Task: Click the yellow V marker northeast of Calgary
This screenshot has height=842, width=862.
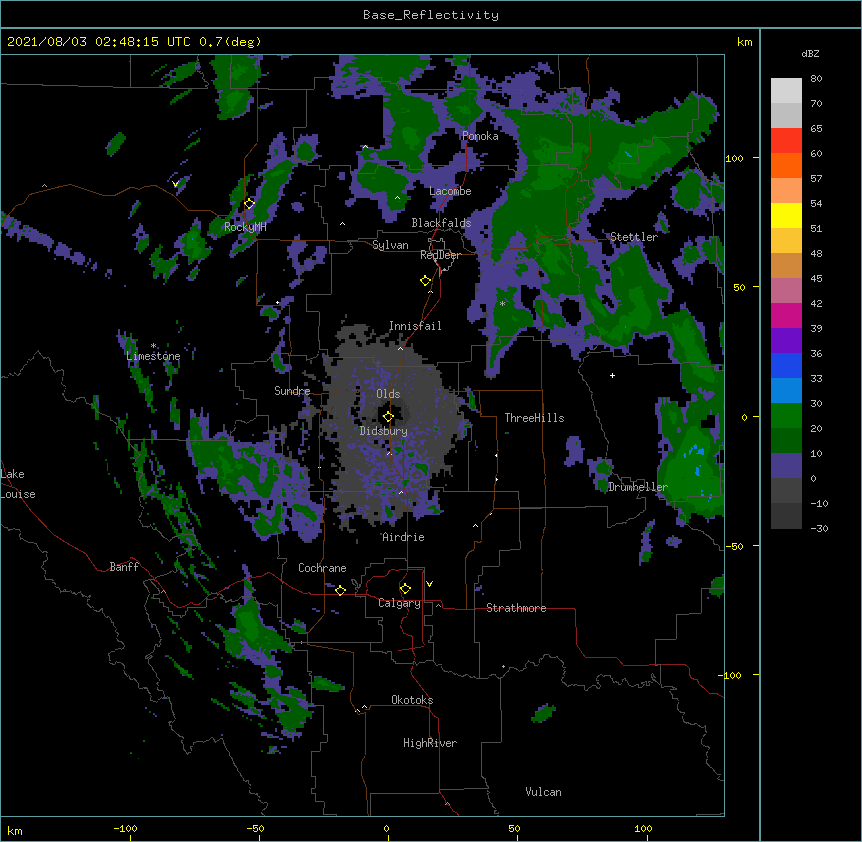Action: 429,584
